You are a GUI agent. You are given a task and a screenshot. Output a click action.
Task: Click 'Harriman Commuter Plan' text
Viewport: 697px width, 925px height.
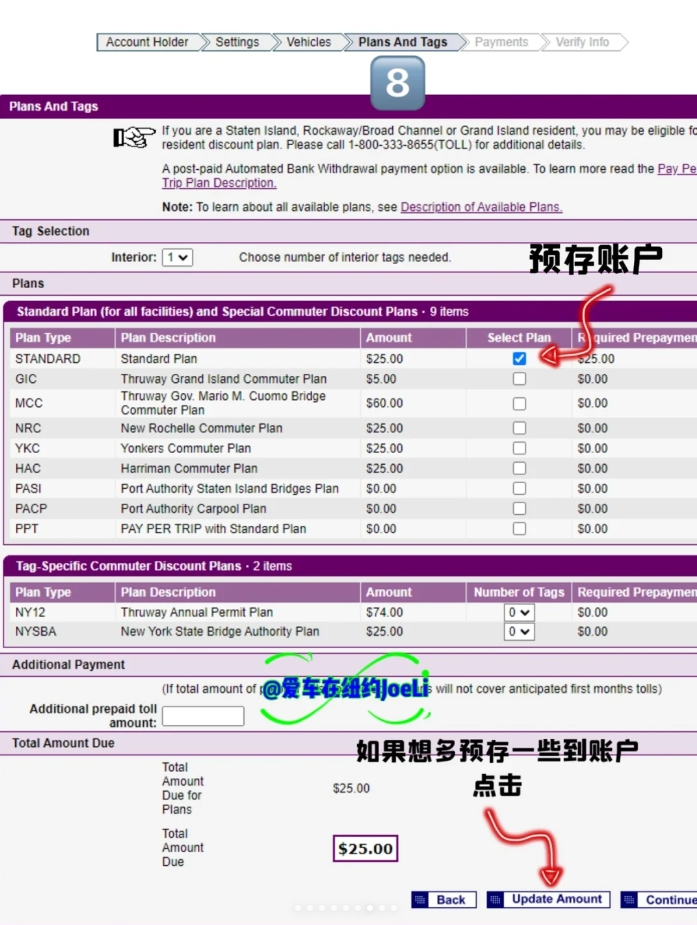tap(189, 468)
